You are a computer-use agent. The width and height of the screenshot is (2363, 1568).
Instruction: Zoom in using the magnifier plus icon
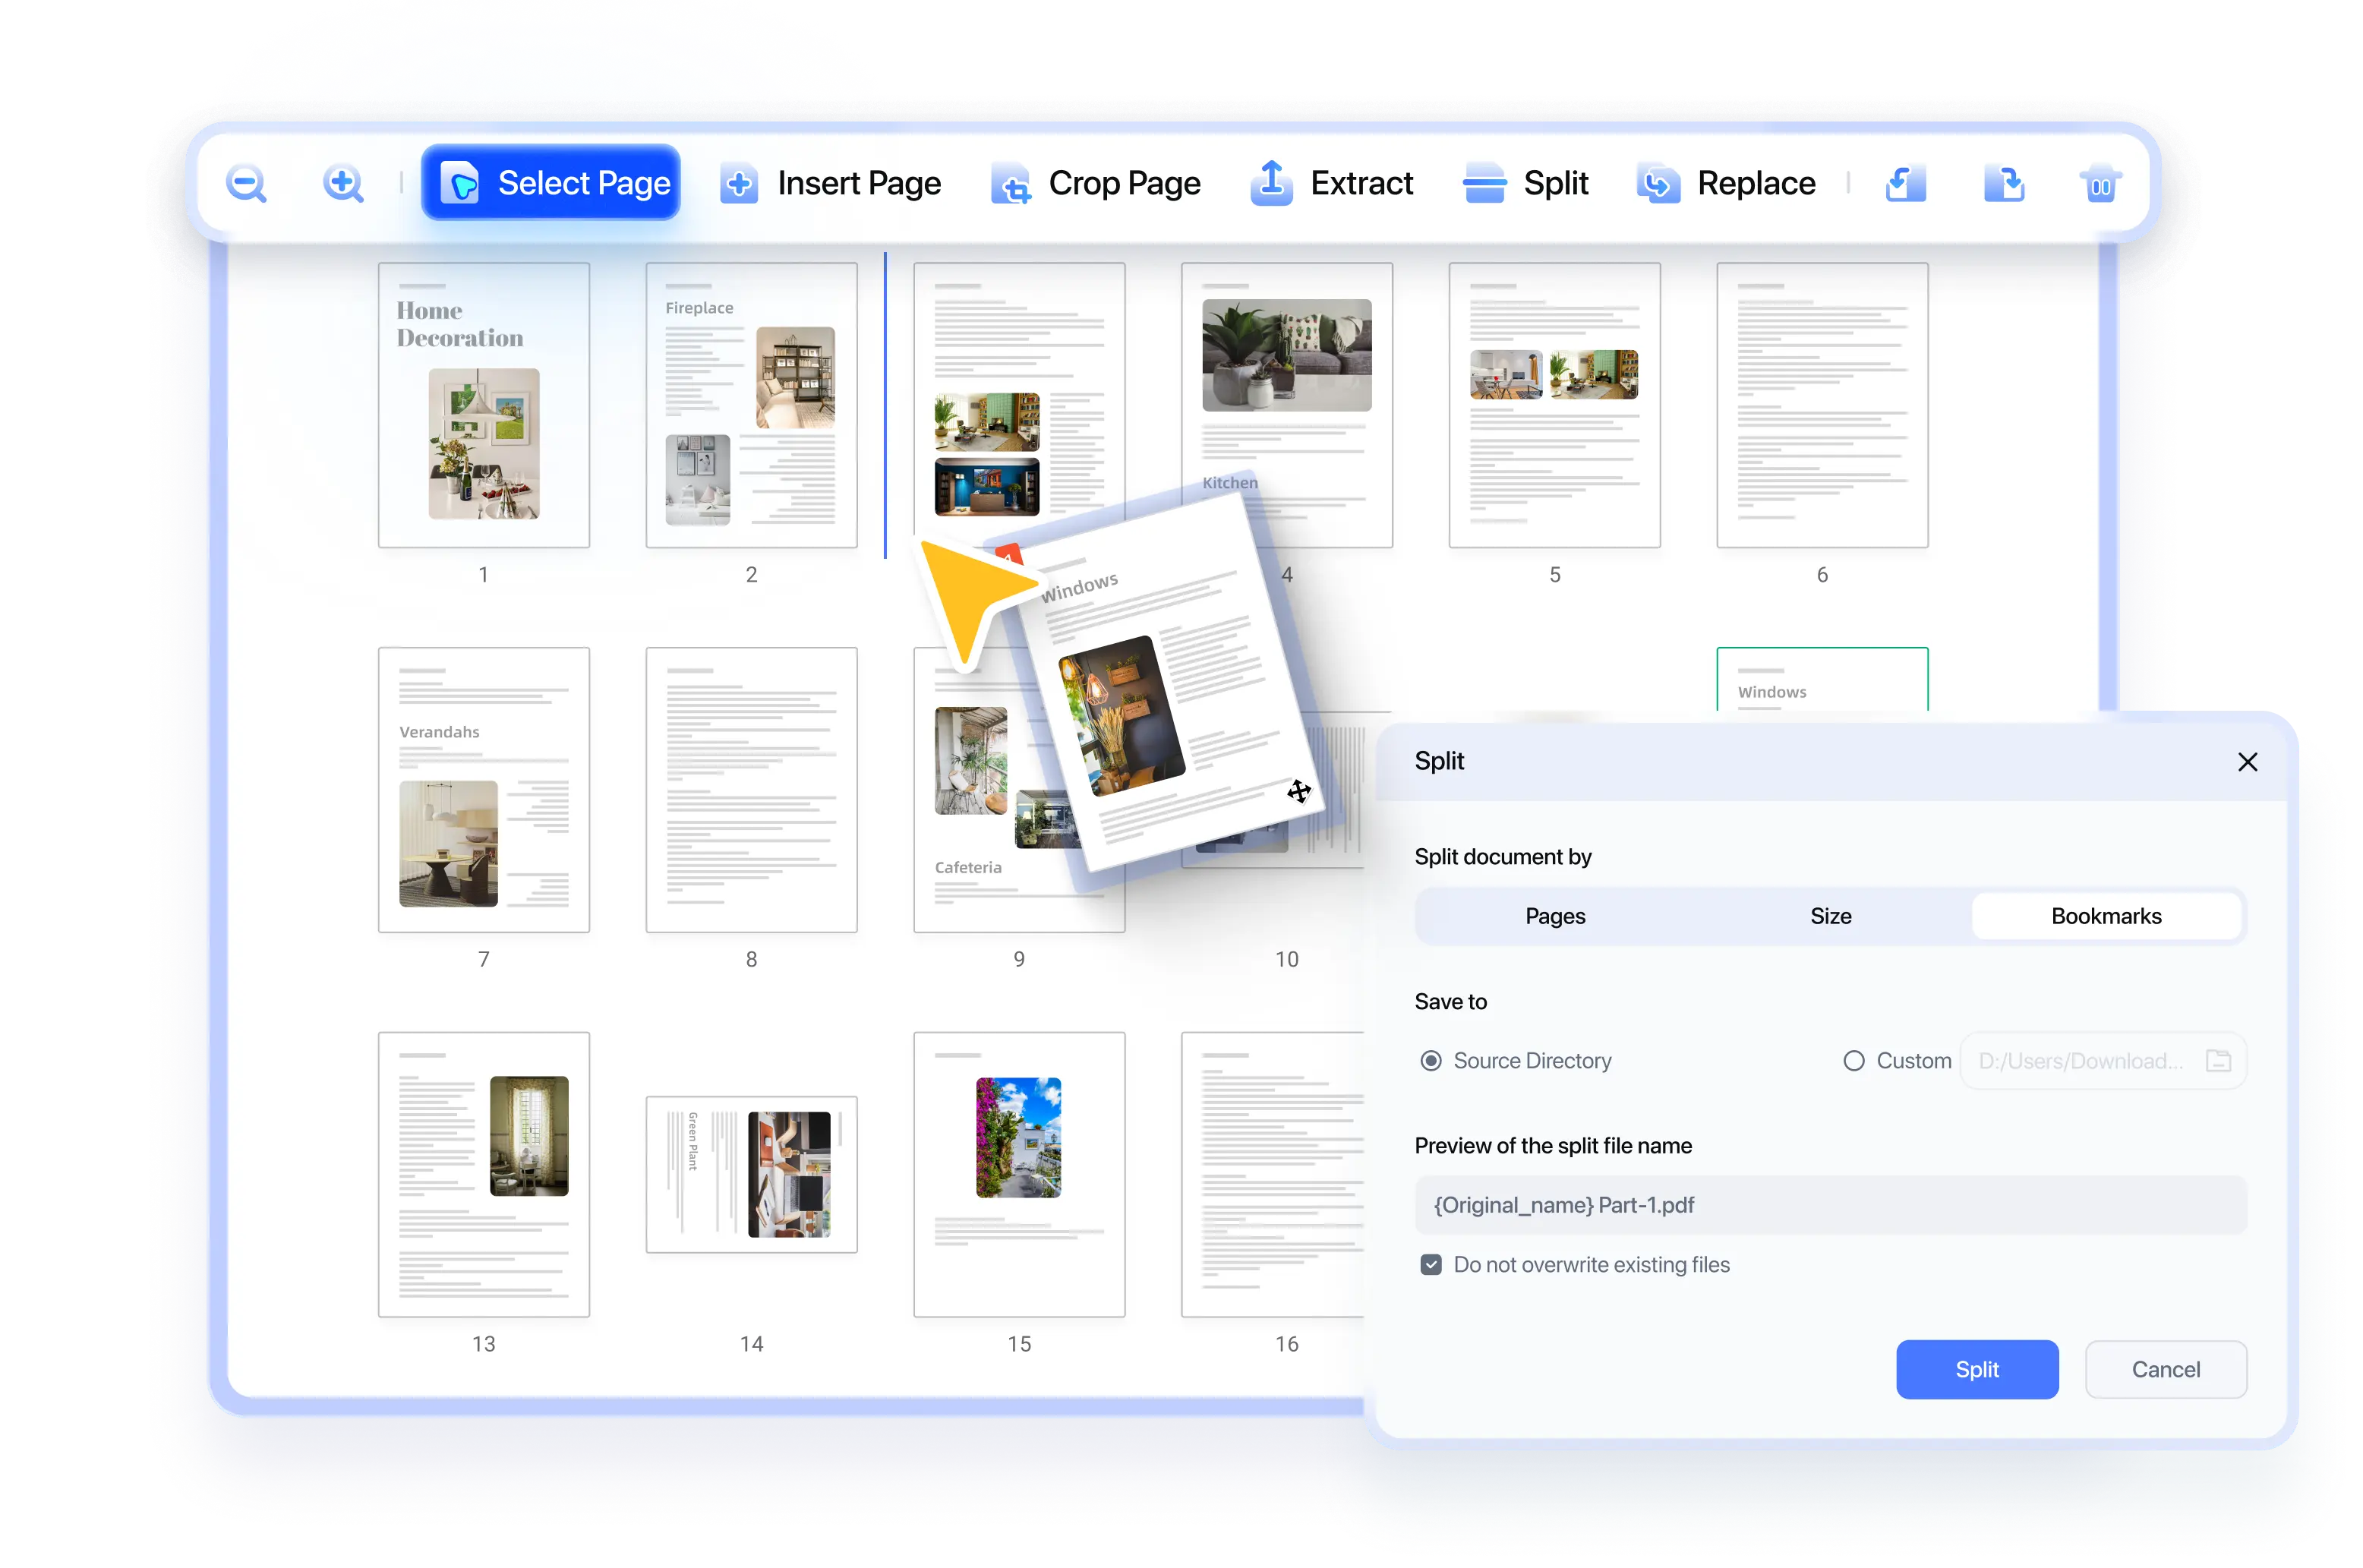(342, 183)
